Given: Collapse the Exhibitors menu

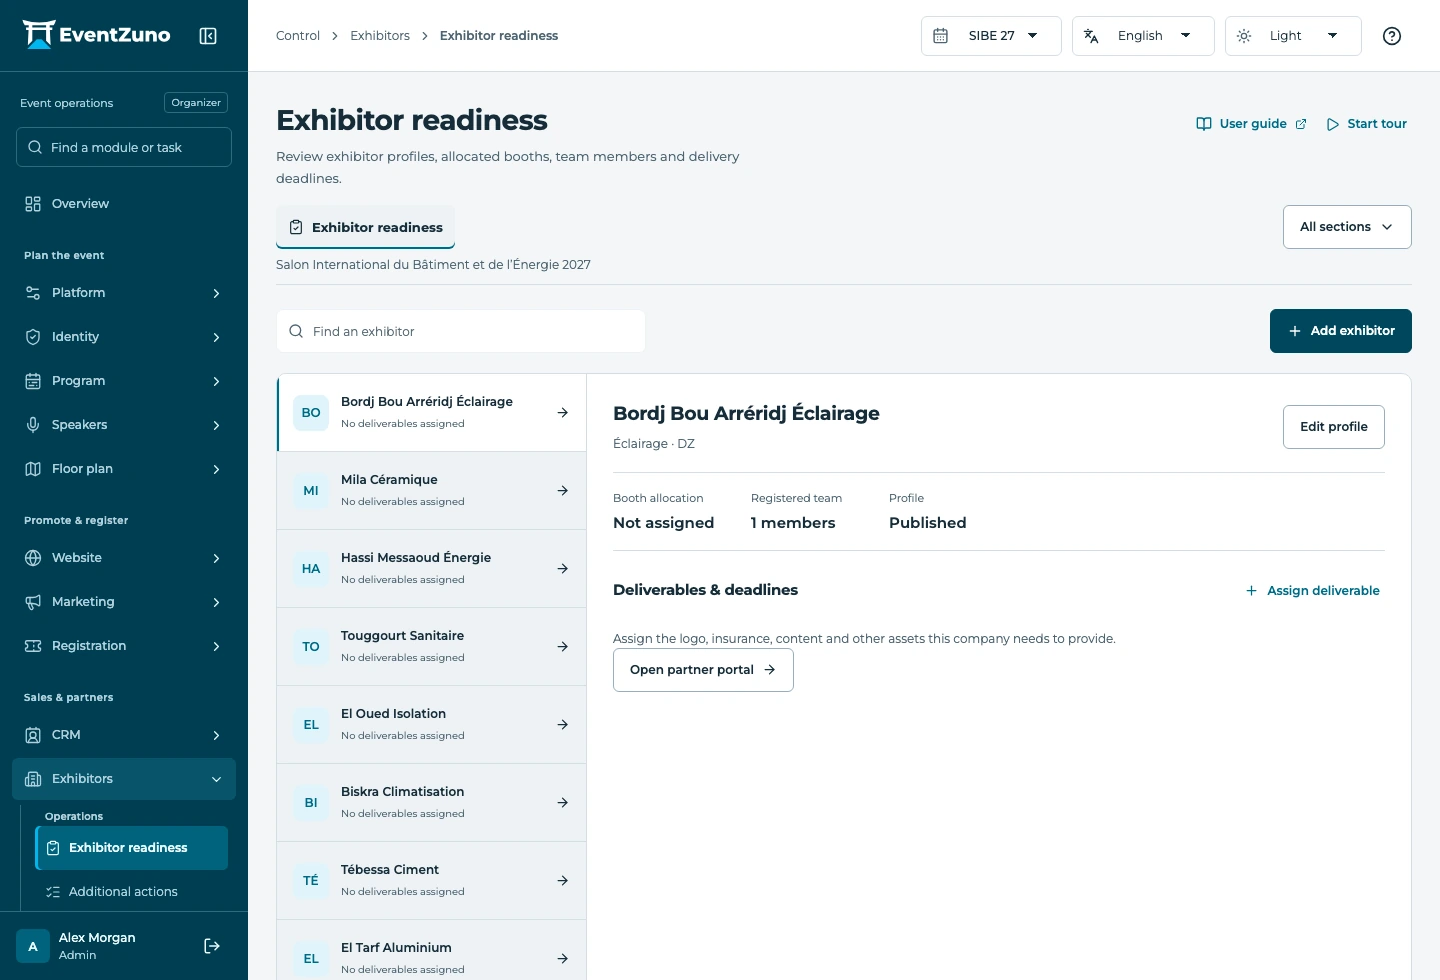Looking at the screenshot, I should tap(124, 779).
